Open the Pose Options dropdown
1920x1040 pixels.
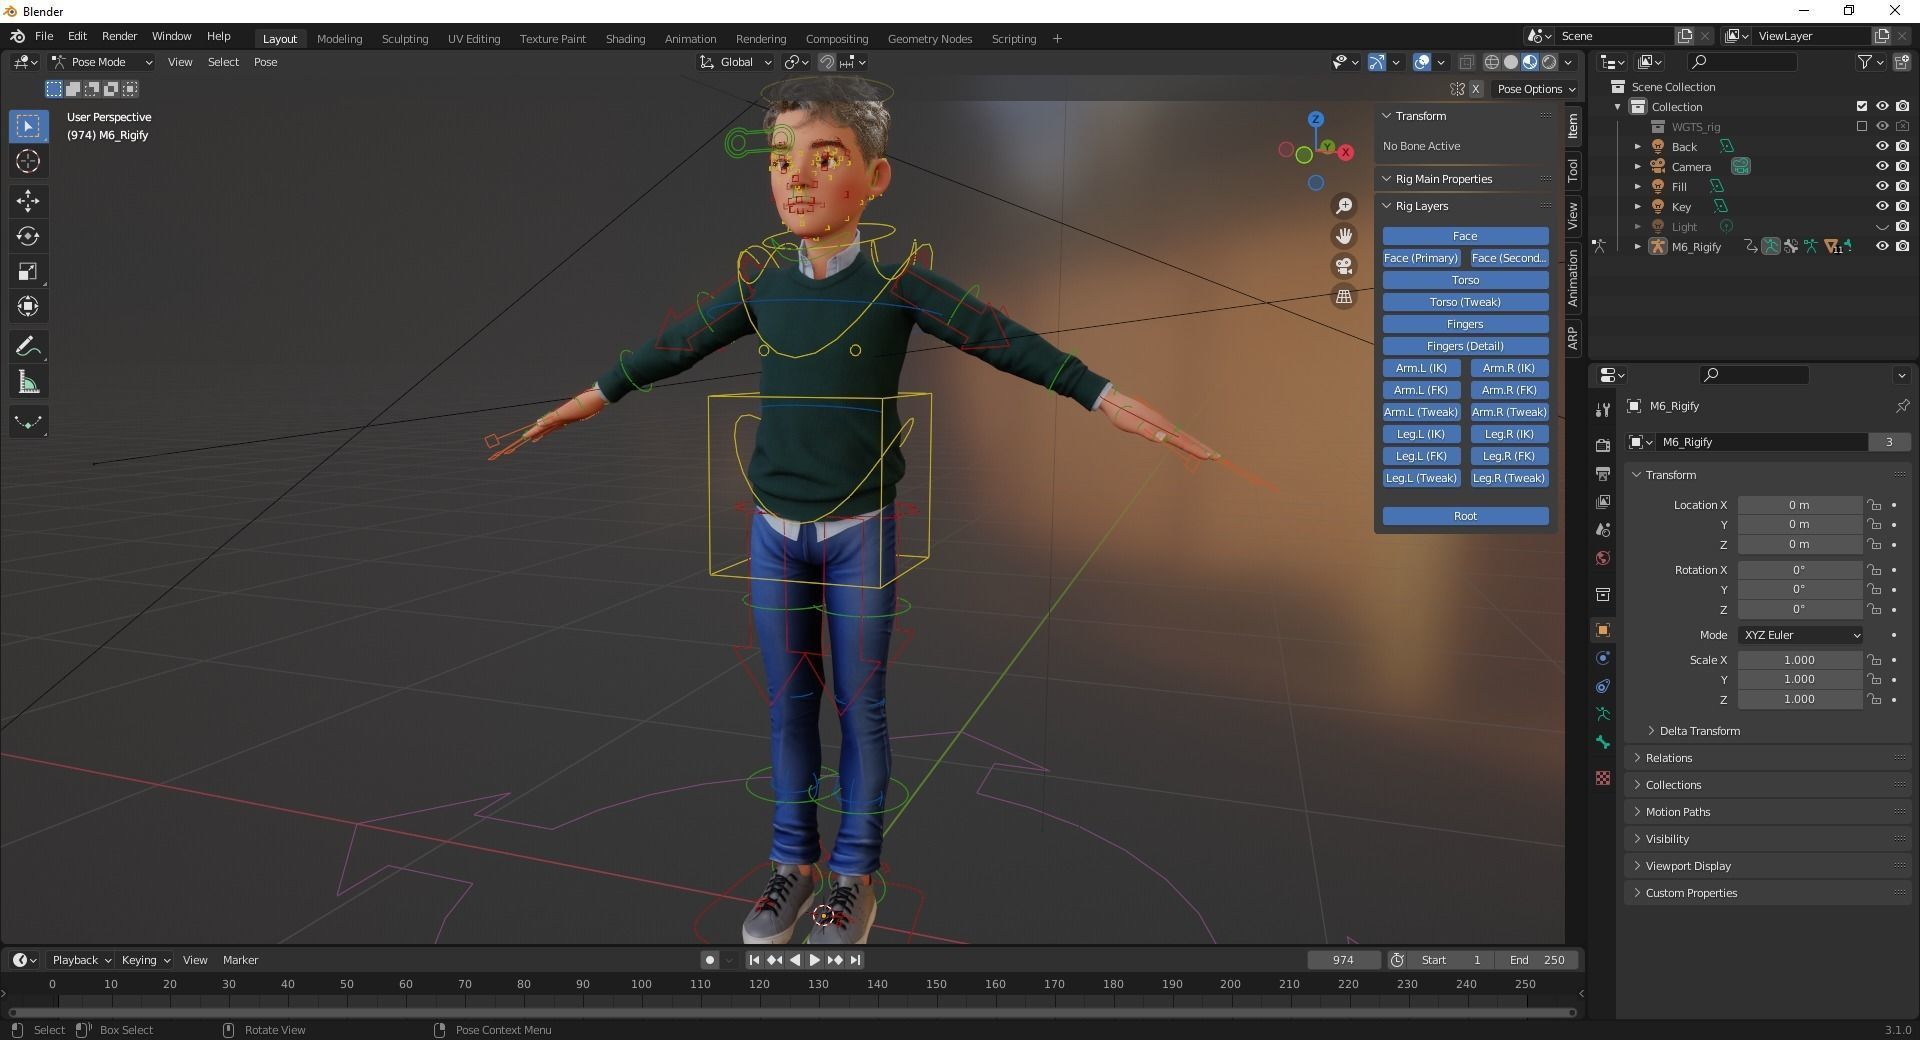1536,89
